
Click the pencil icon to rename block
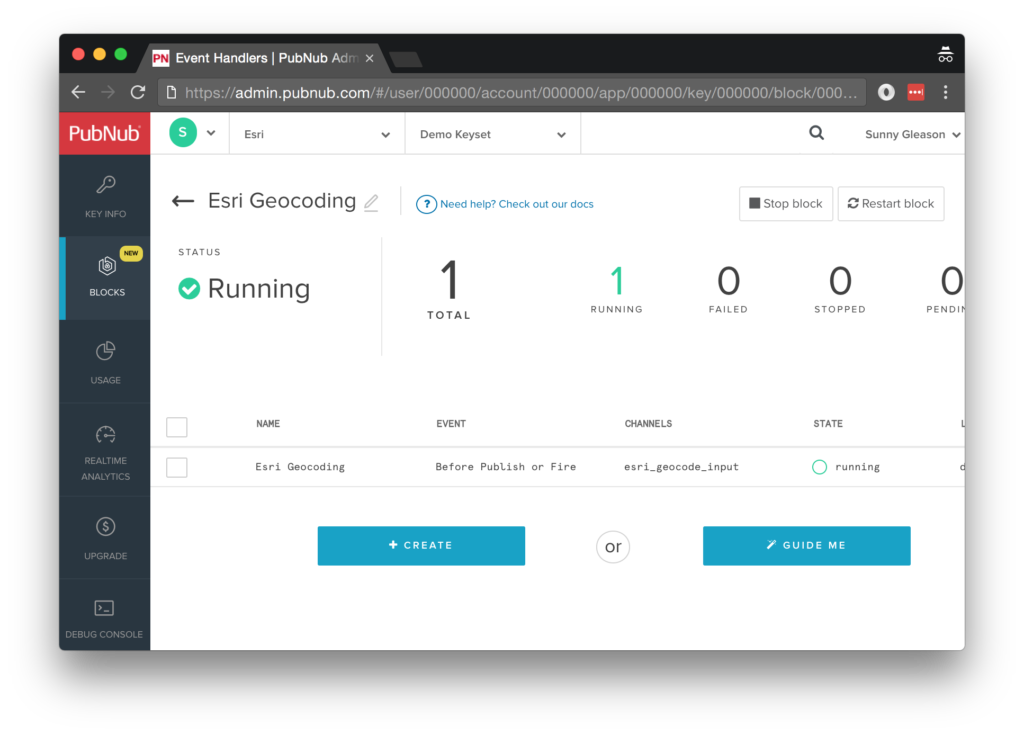click(x=371, y=203)
